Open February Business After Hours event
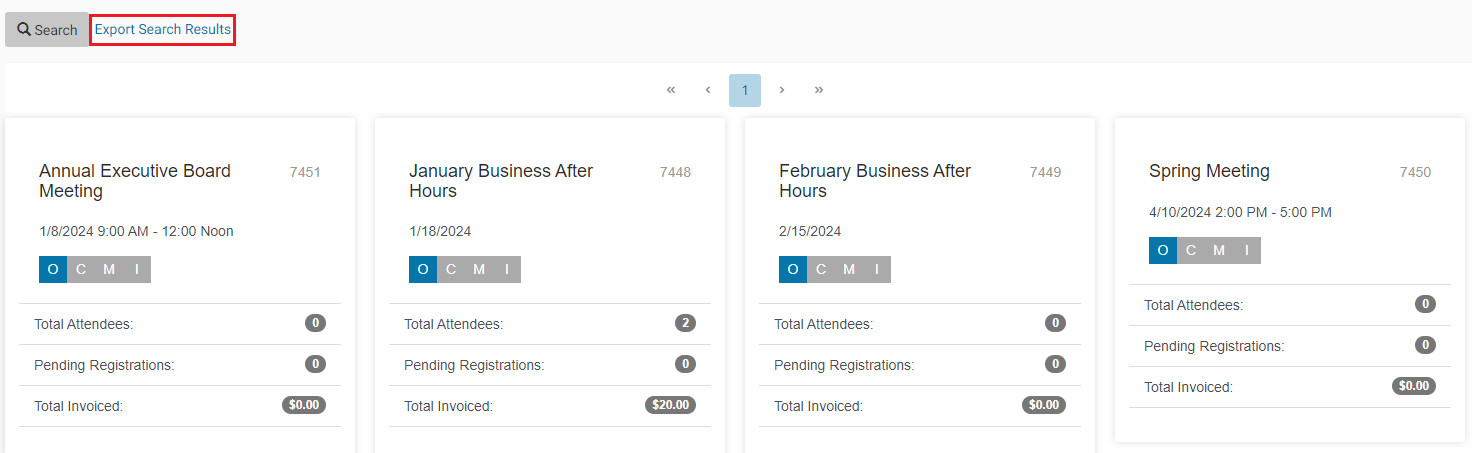The width and height of the screenshot is (1472, 453). click(x=875, y=181)
